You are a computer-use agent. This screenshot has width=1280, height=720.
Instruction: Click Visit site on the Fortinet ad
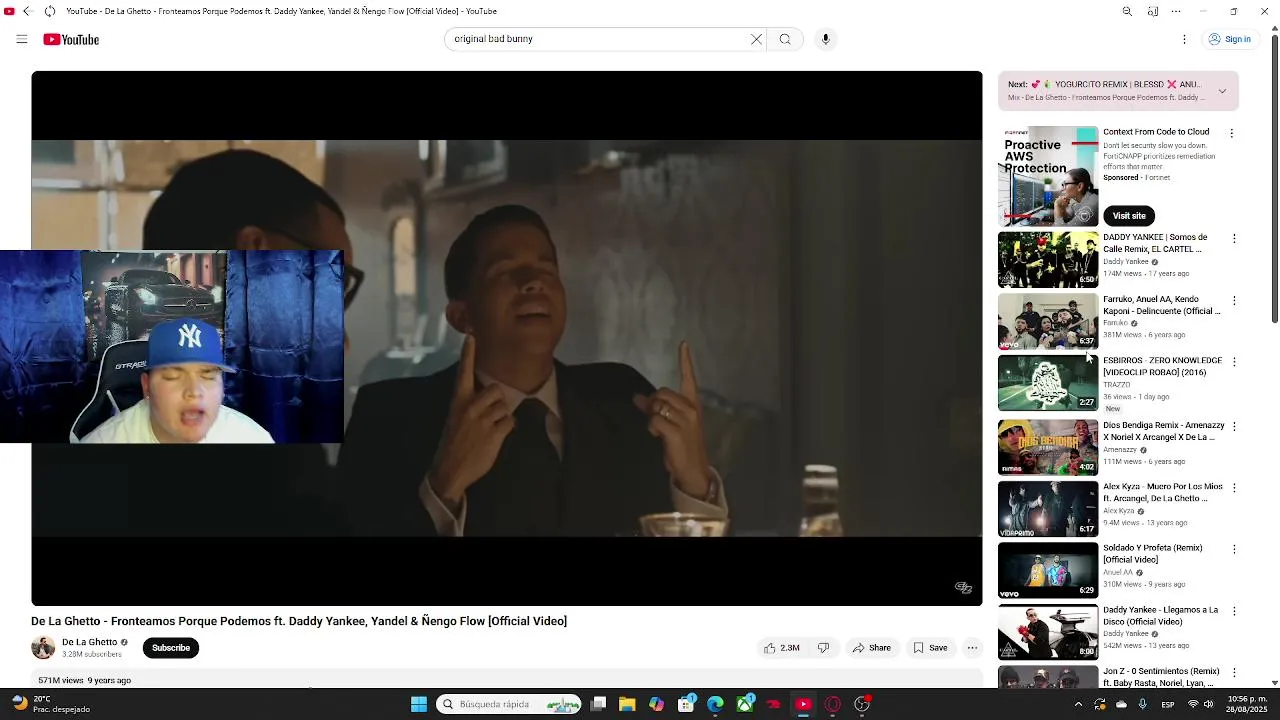coord(1129,216)
